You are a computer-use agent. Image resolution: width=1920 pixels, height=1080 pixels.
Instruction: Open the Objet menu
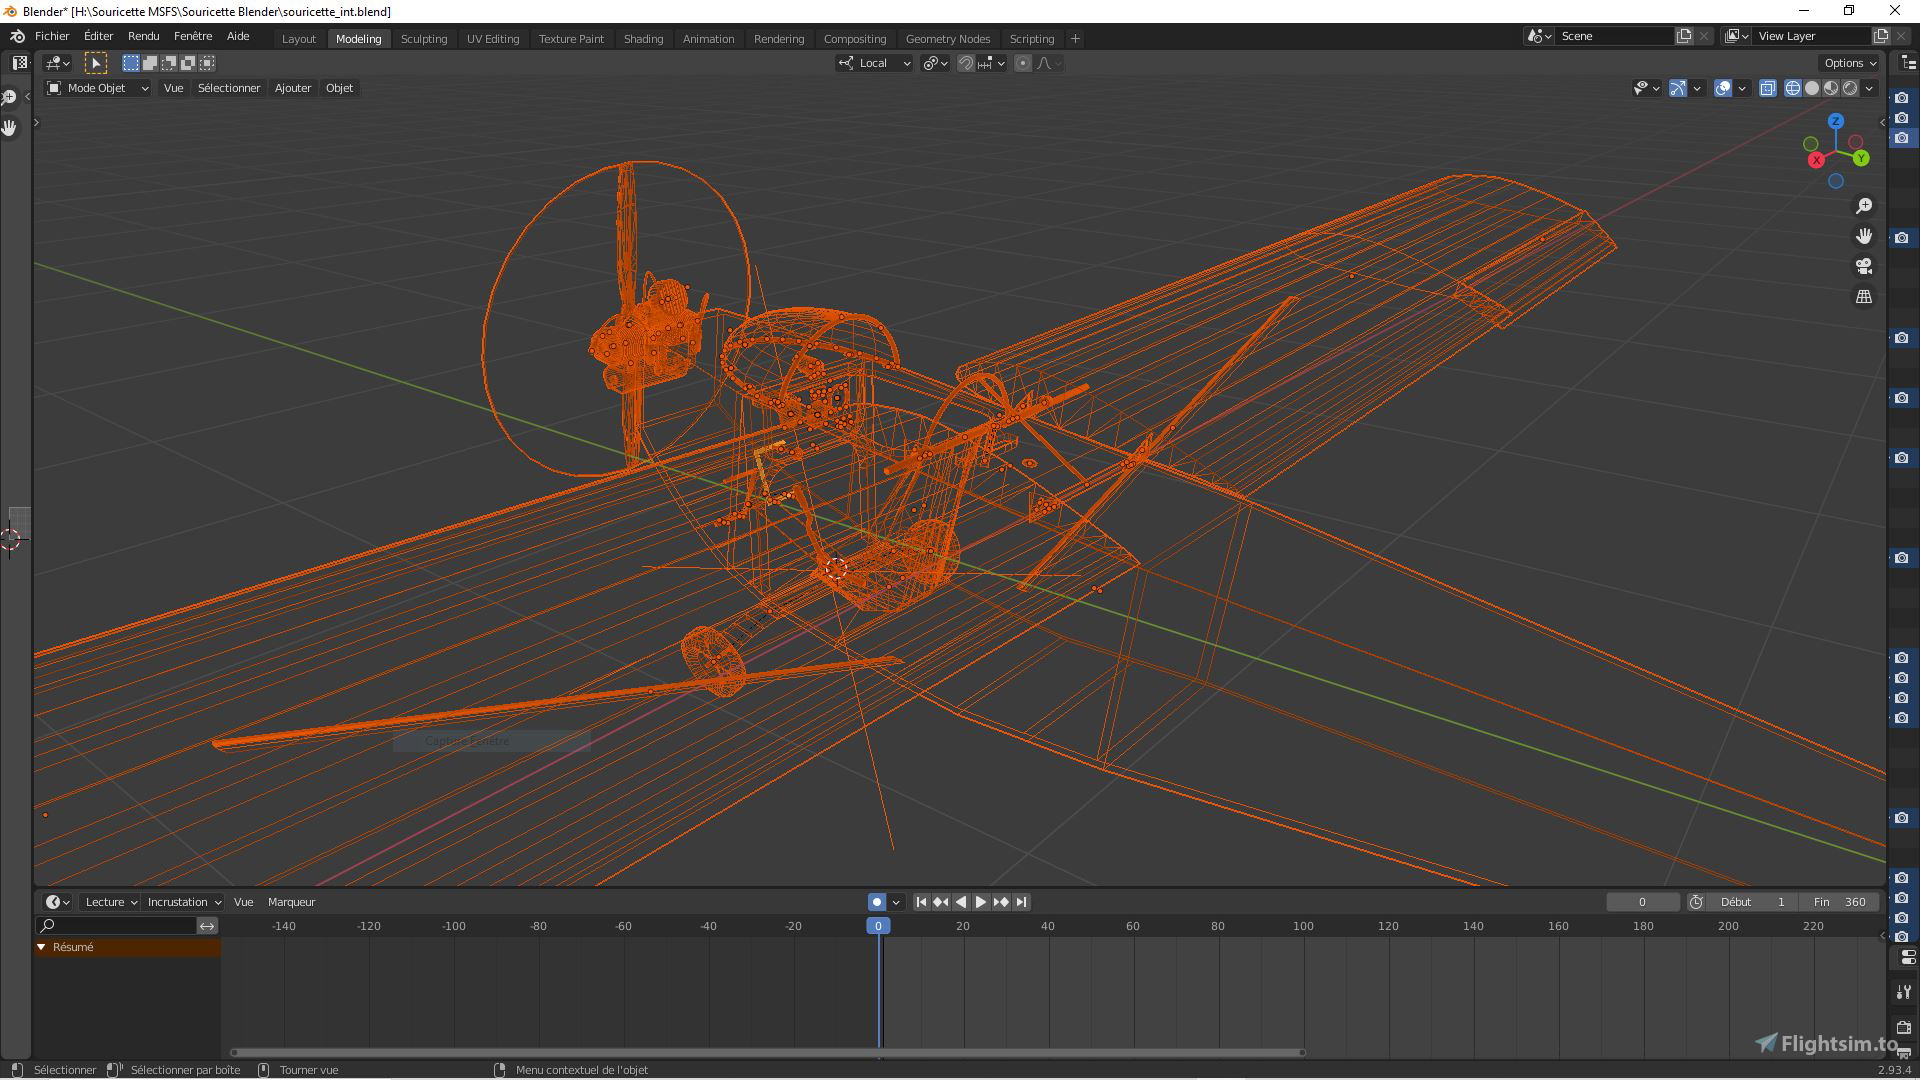click(339, 88)
